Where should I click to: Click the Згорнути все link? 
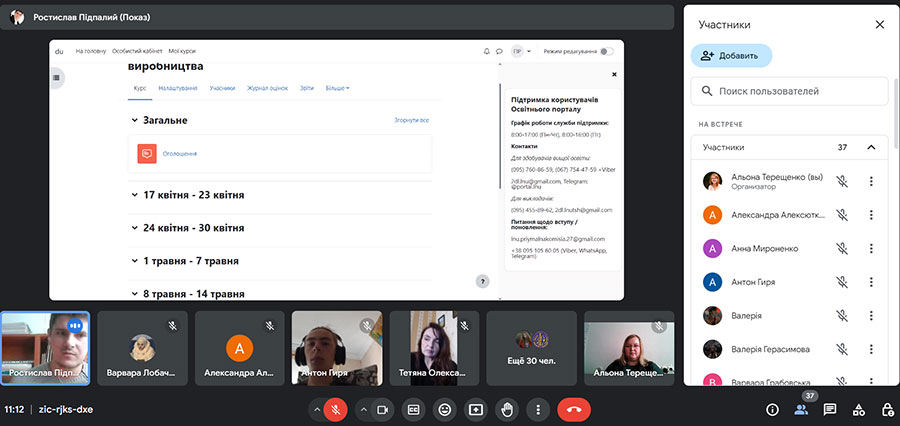coord(412,121)
